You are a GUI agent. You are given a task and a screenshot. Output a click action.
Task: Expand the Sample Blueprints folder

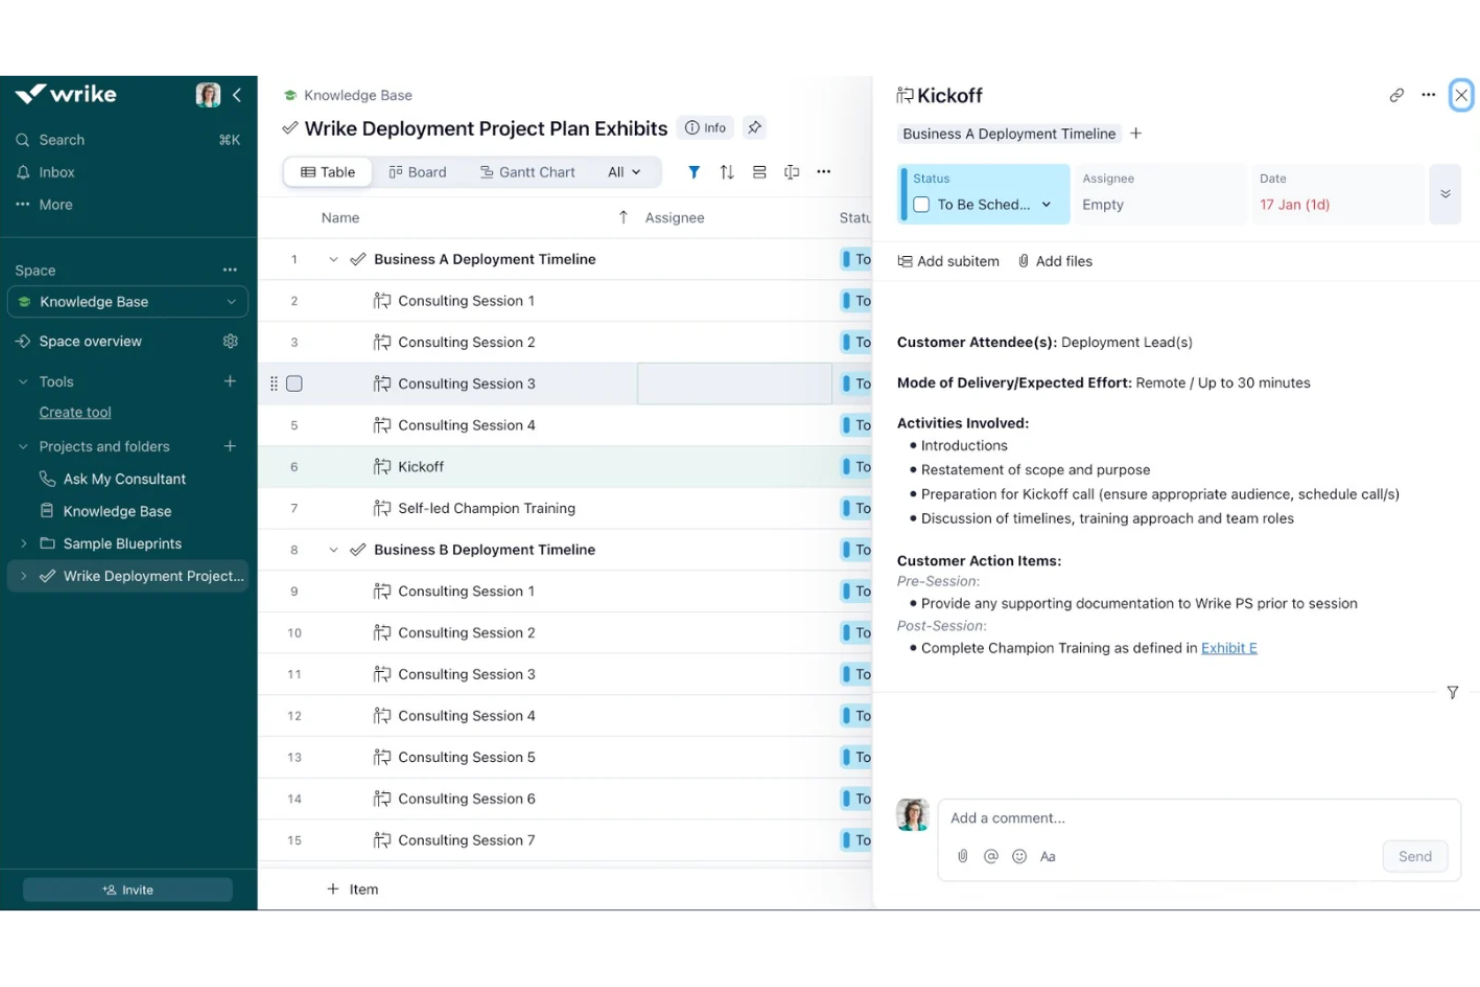(23, 544)
